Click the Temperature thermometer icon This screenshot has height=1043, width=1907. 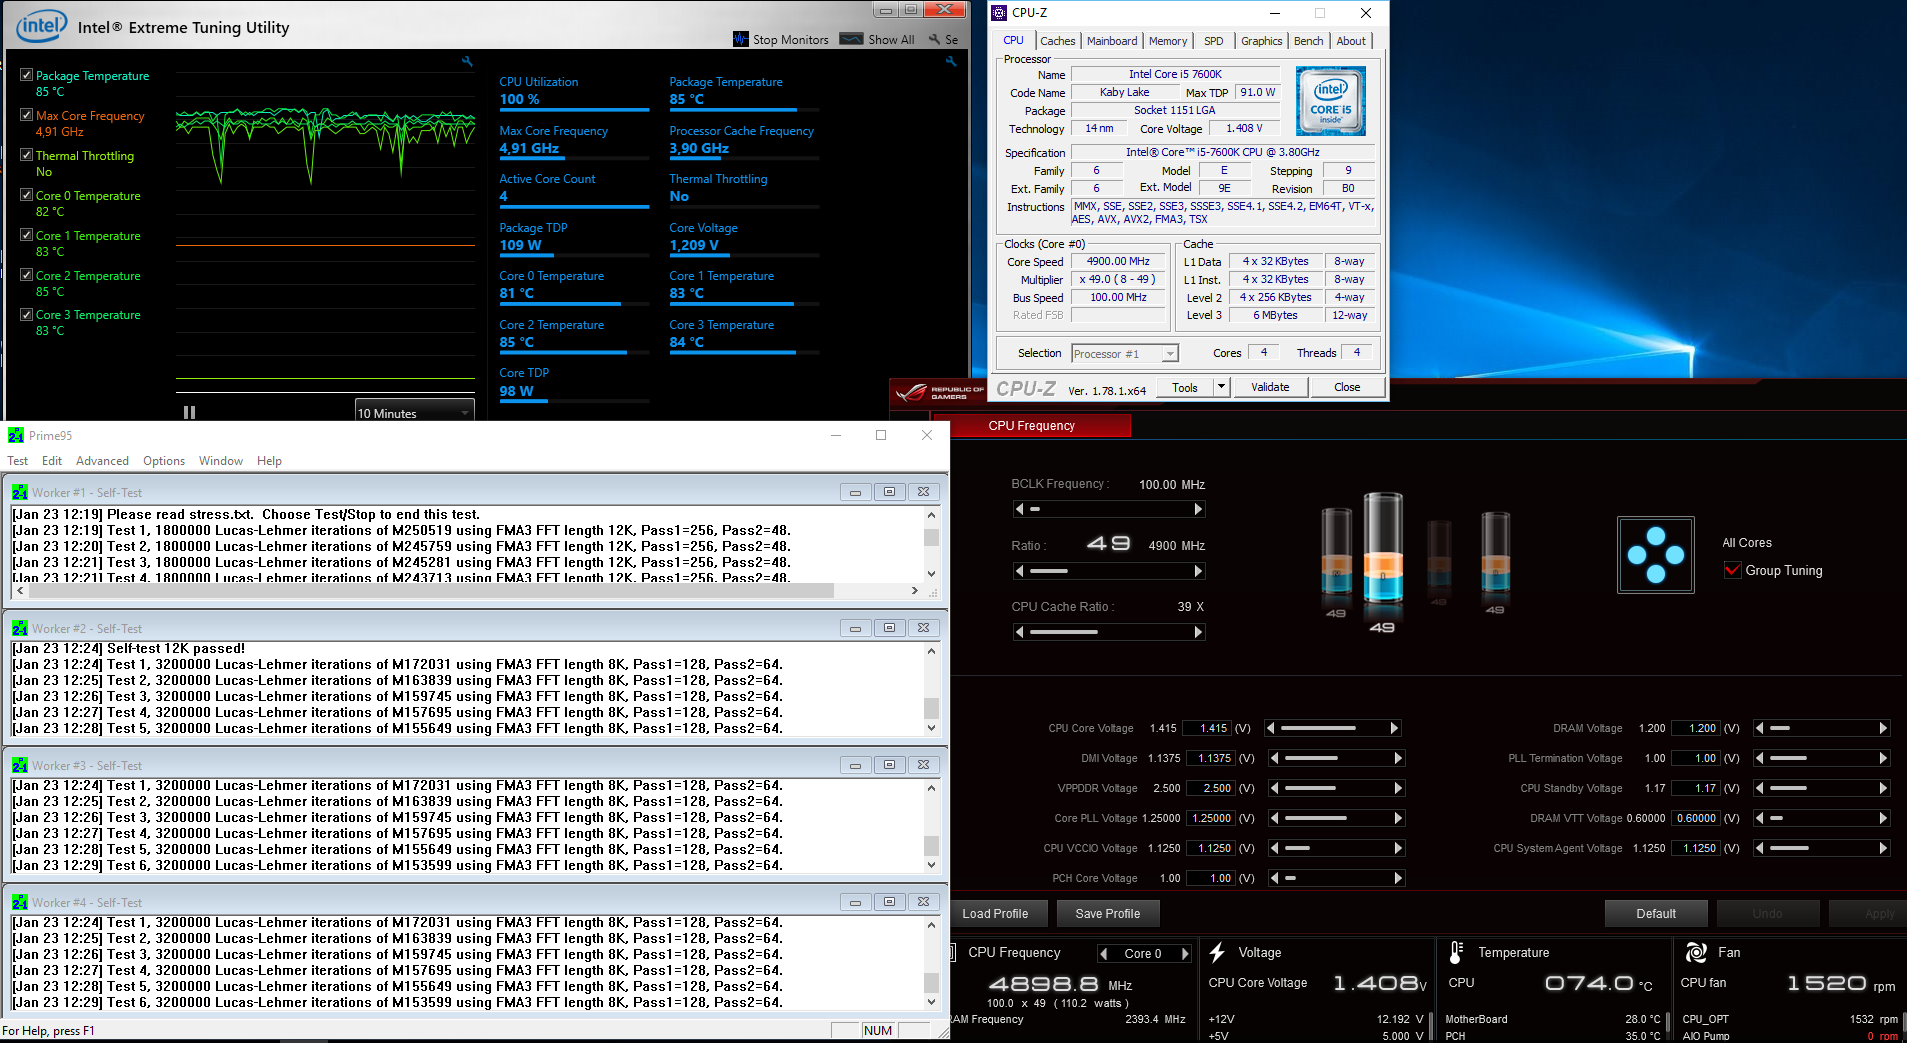(1456, 952)
